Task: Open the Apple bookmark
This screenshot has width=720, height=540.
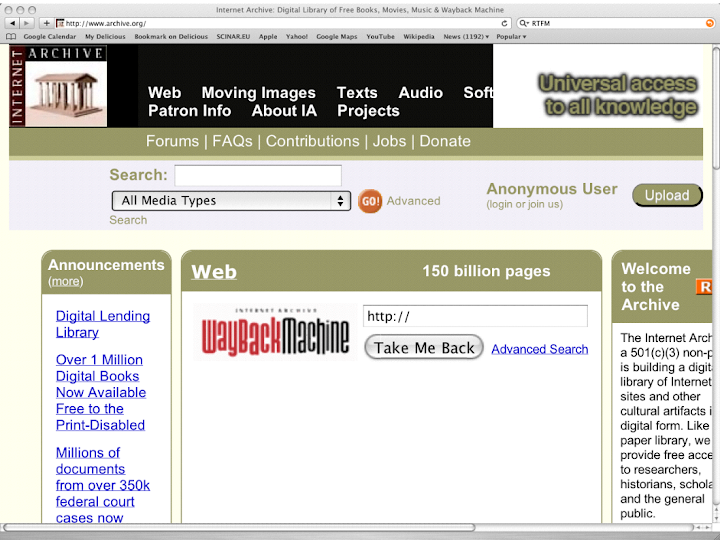Action: (x=268, y=36)
